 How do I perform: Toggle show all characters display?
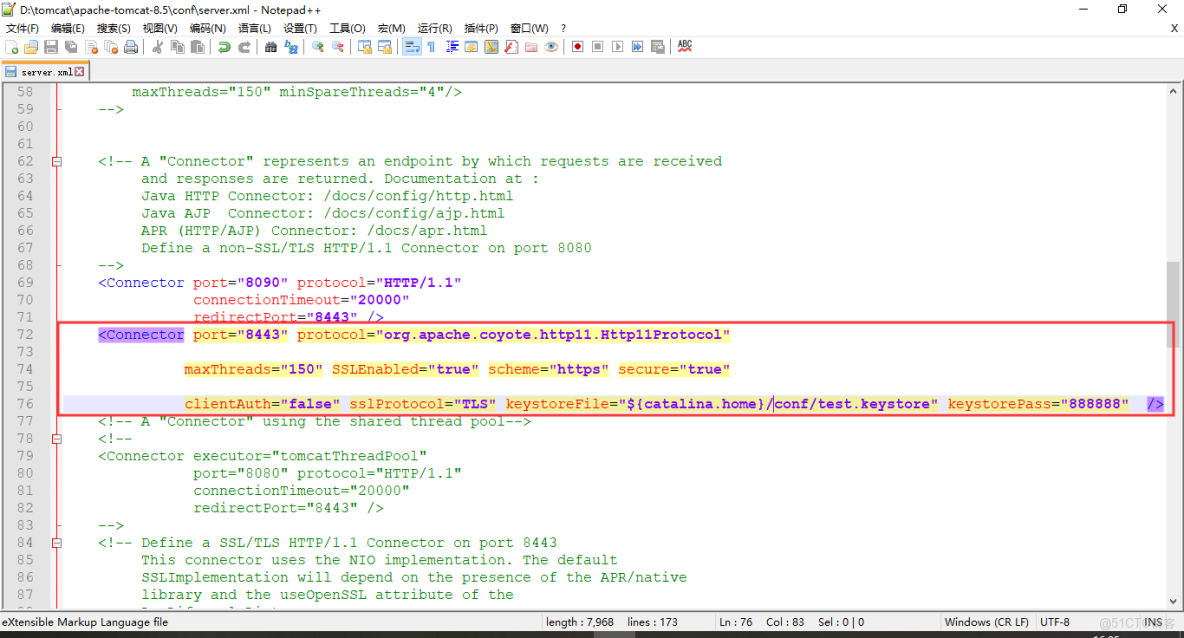pos(431,46)
